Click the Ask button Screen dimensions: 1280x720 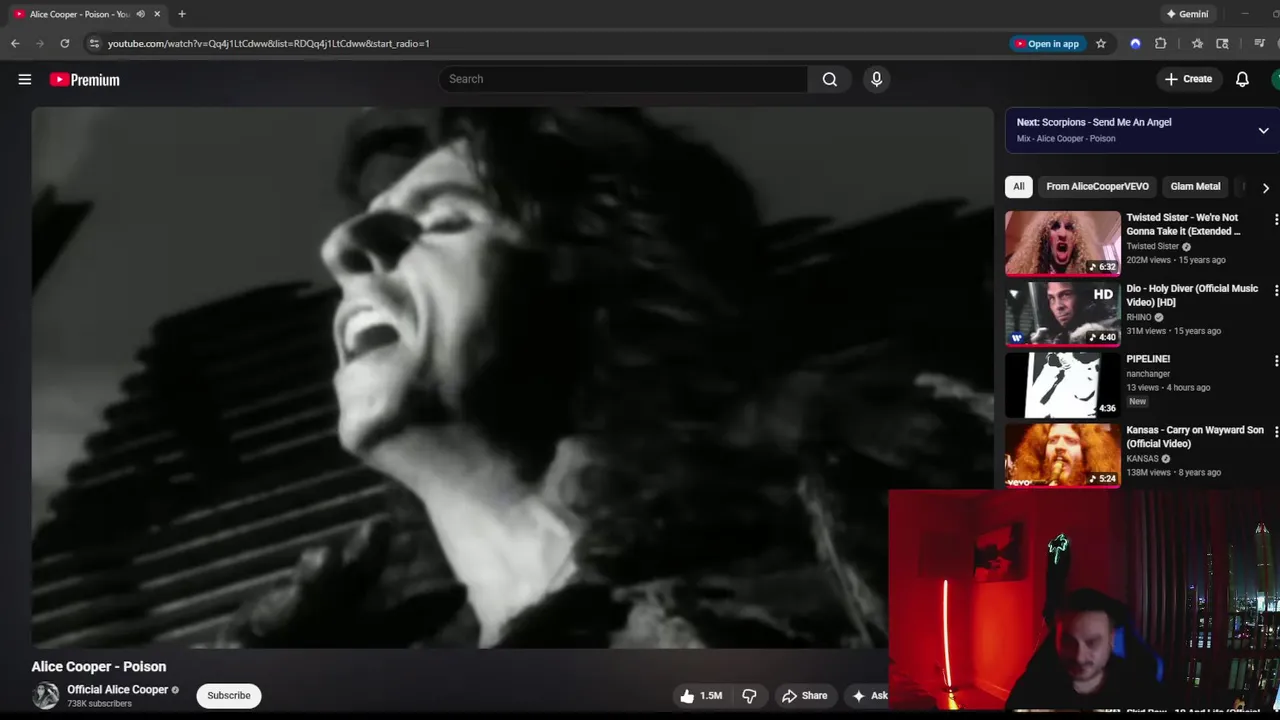[x=868, y=696]
